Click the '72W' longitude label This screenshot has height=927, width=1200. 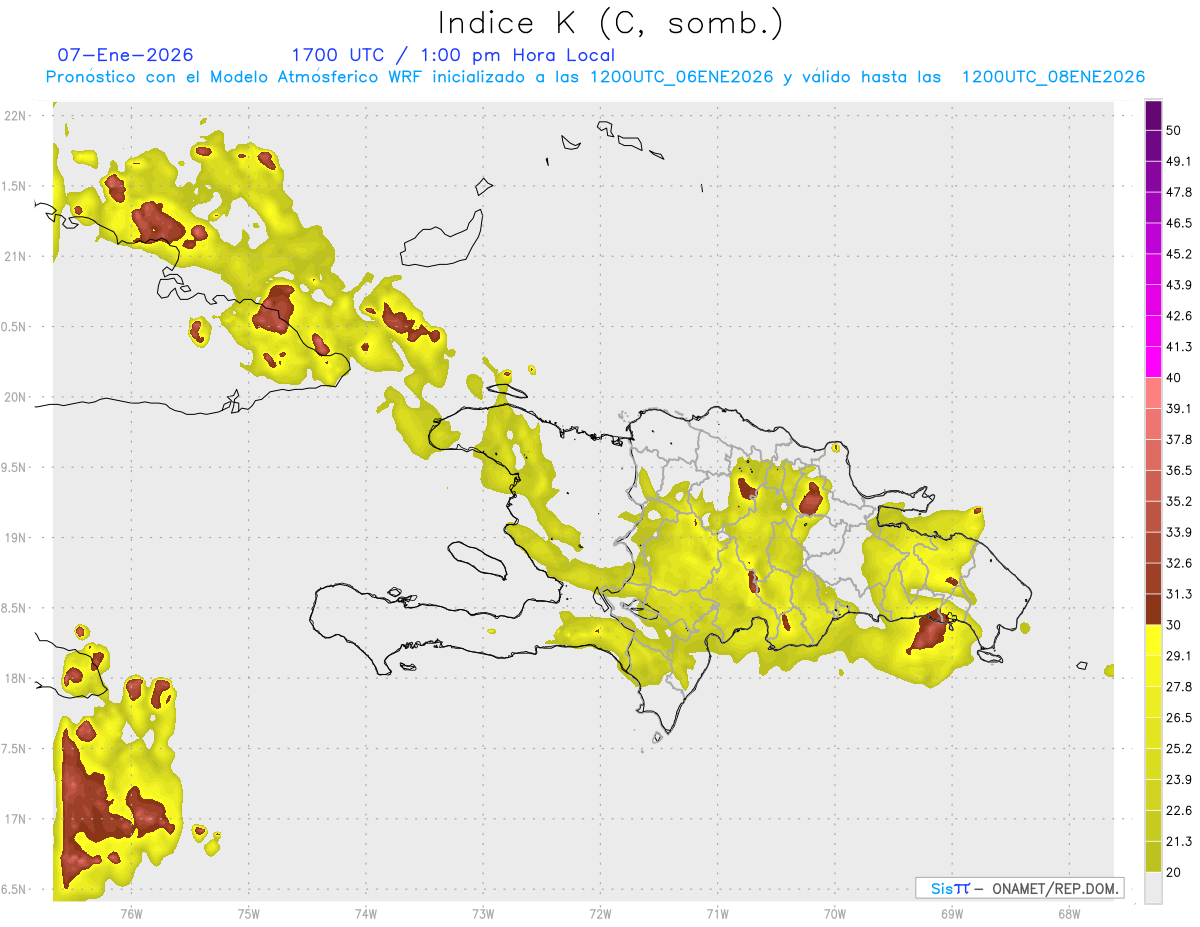tap(600, 914)
